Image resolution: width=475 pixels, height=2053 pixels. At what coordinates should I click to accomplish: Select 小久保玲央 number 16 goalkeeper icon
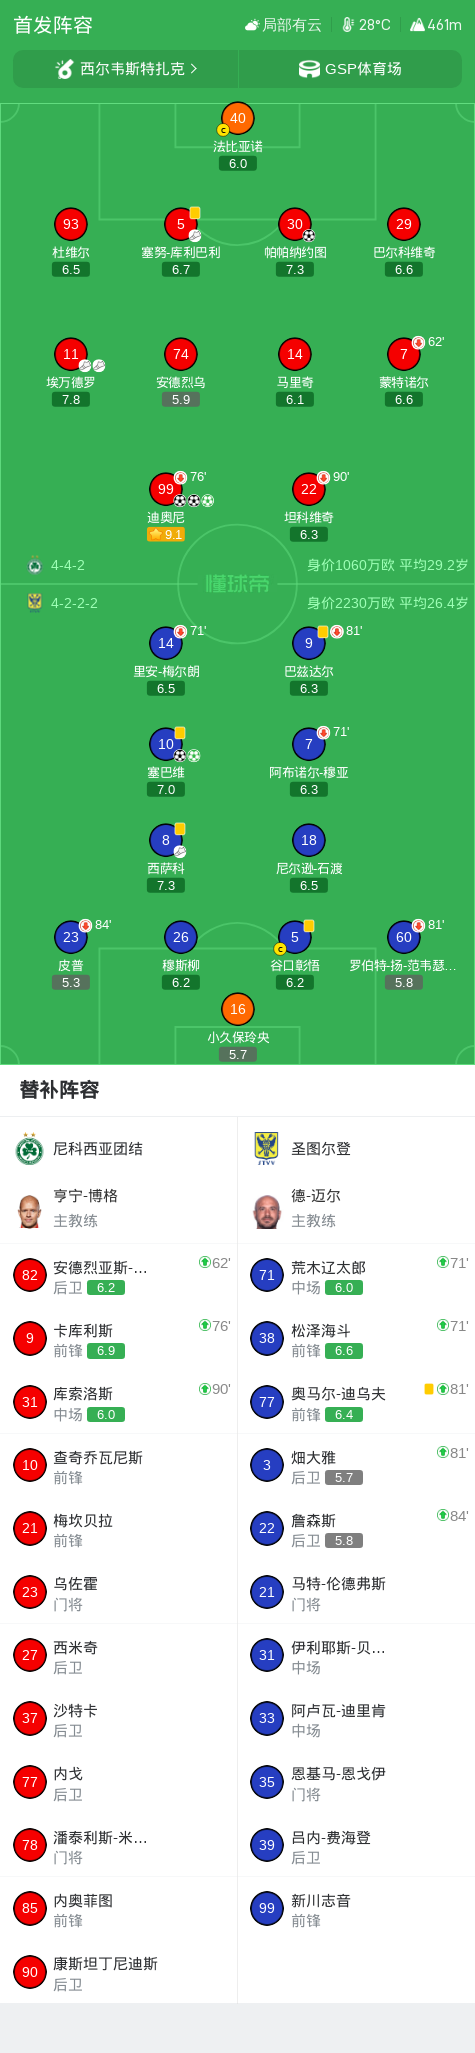[x=237, y=1009]
